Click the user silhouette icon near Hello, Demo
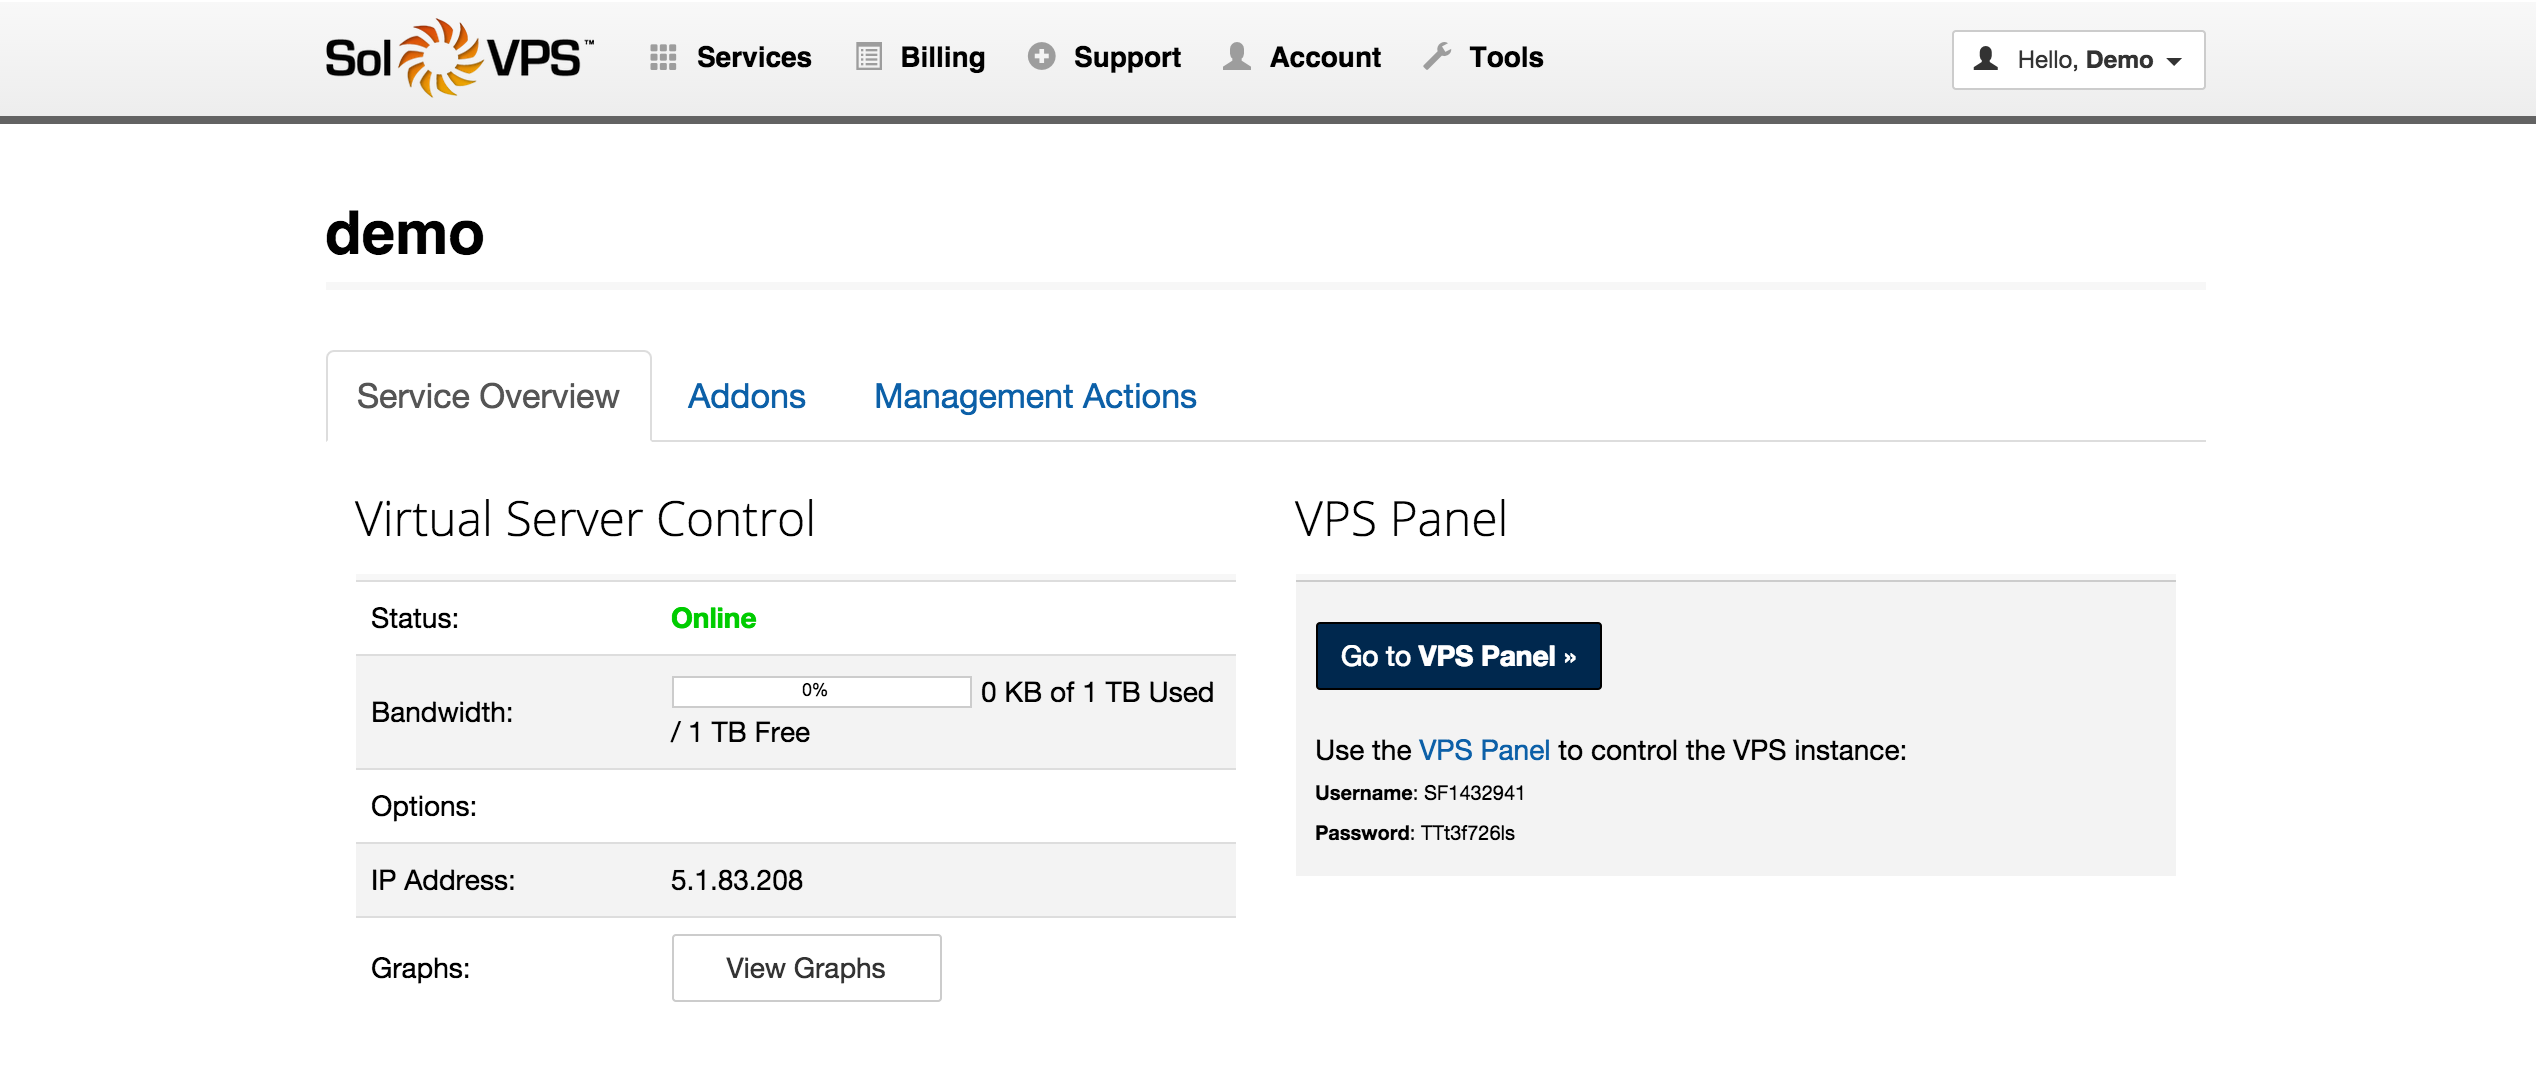This screenshot has width=2536, height=1082. tap(1985, 60)
